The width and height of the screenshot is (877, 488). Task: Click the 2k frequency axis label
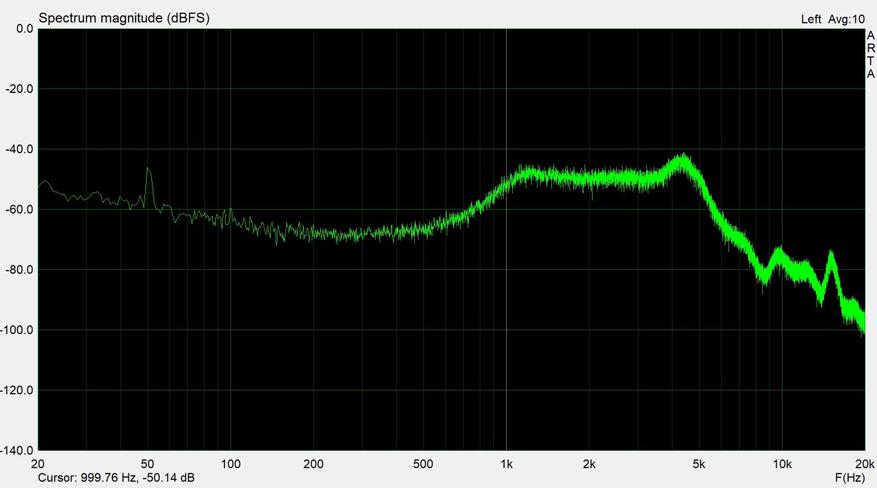click(x=589, y=464)
